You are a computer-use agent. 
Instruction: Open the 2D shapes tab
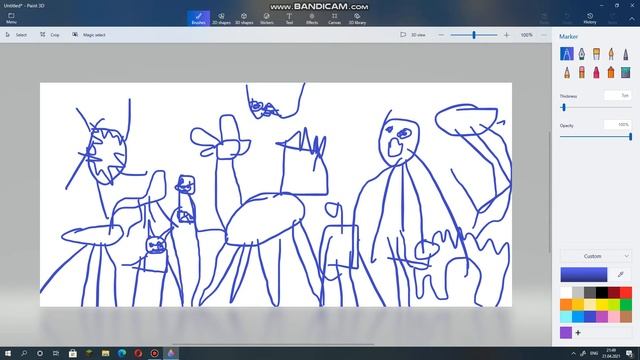tap(221, 18)
